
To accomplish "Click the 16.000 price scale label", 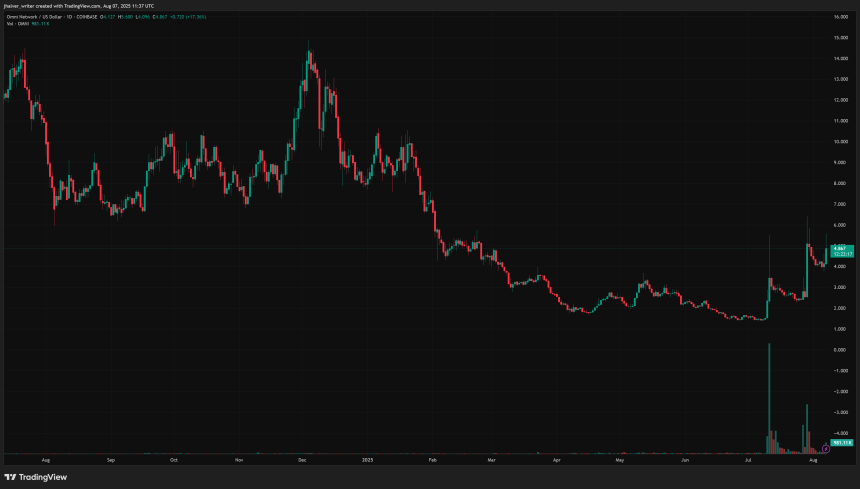I will [x=841, y=17].
